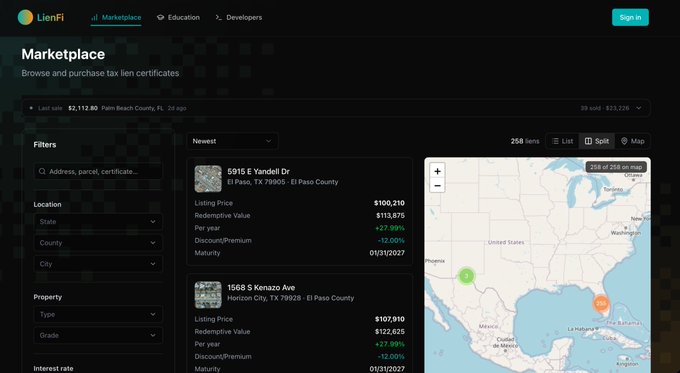The width and height of the screenshot is (680, 373).
Task: Open the Marketplace nav tab
Action: (116, 17)
